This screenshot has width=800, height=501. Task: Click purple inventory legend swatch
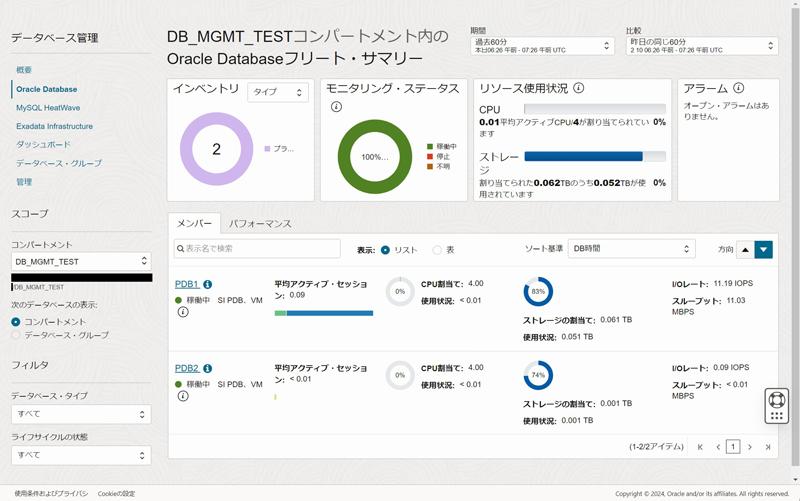267,148
